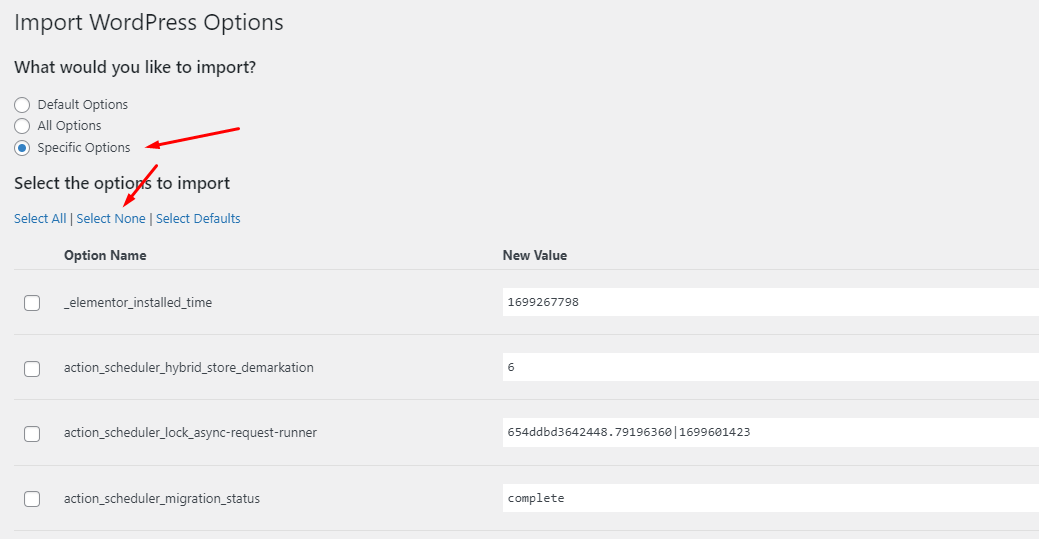1039x539 pixels.
Task: Enable the action_scheduler_lock_async-request-runner checkbox
Action: pos(32,434)
